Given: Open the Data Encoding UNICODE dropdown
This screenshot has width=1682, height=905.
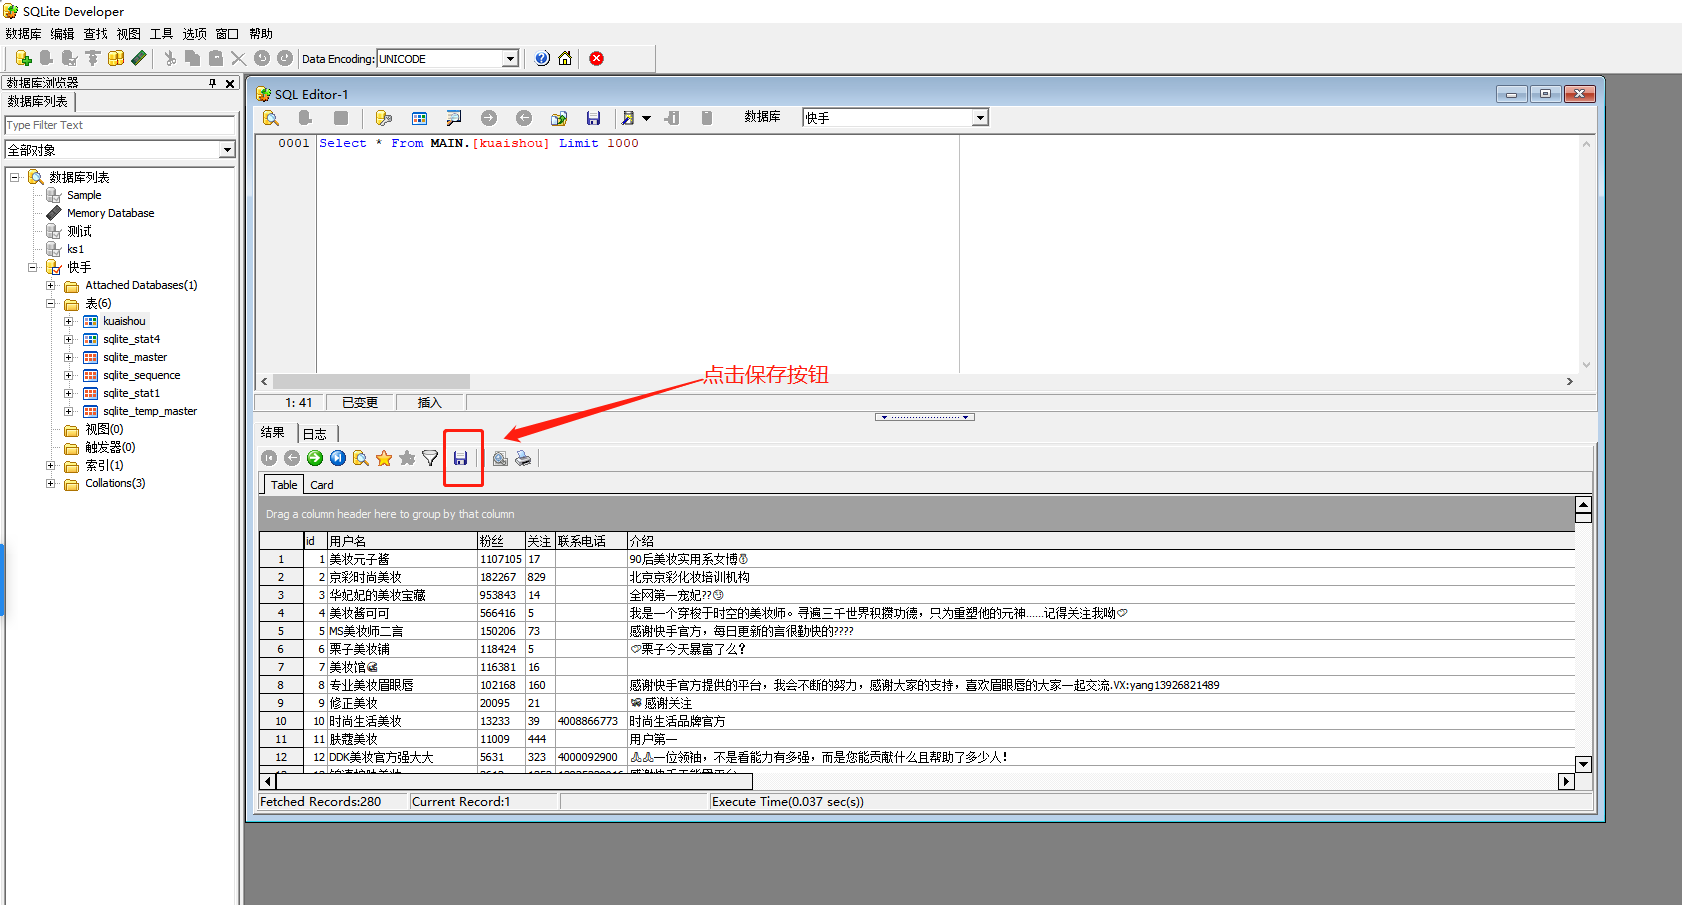Looking at the screenshot, I should click(510, 59).
